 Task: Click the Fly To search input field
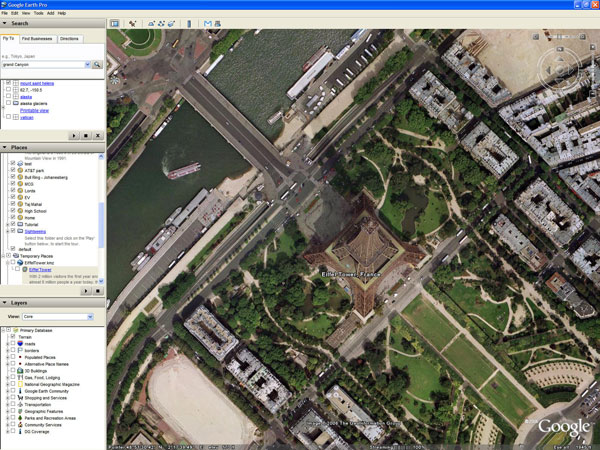[43, 65]
